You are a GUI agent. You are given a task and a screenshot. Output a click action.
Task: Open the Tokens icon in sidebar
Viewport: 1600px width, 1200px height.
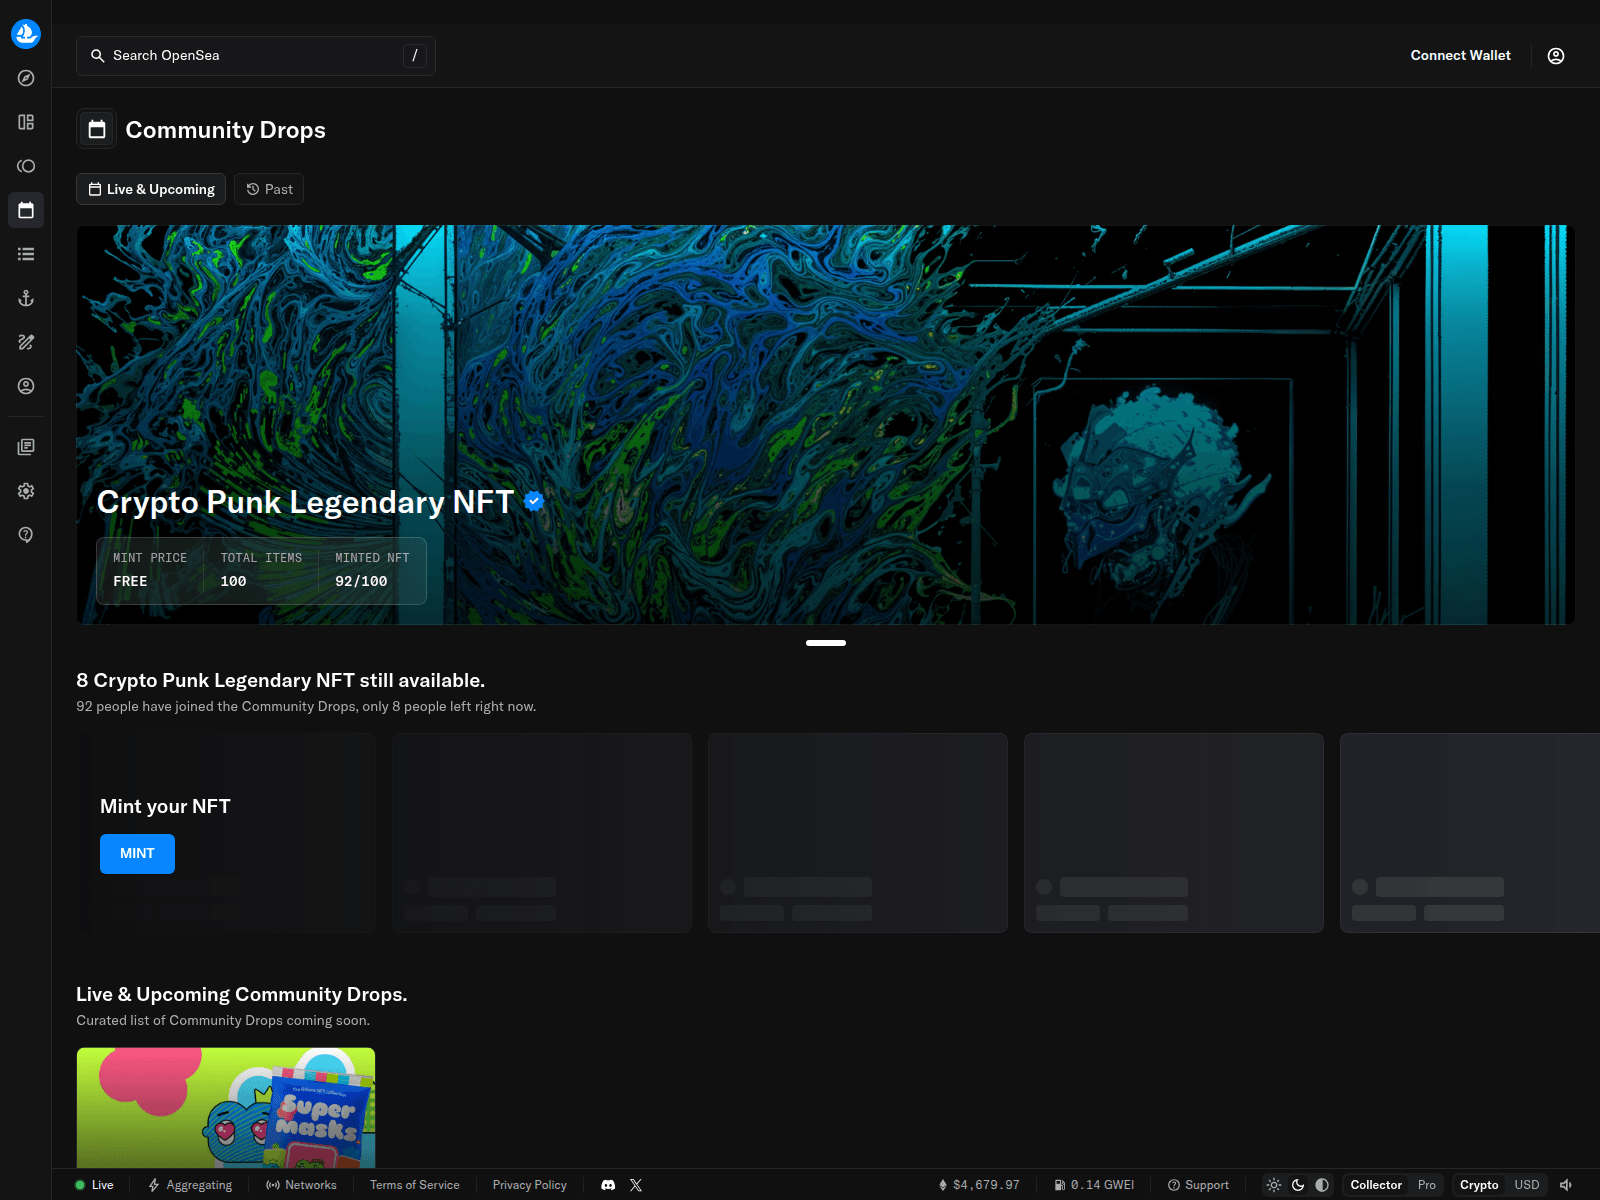click(x=26, y=166)
